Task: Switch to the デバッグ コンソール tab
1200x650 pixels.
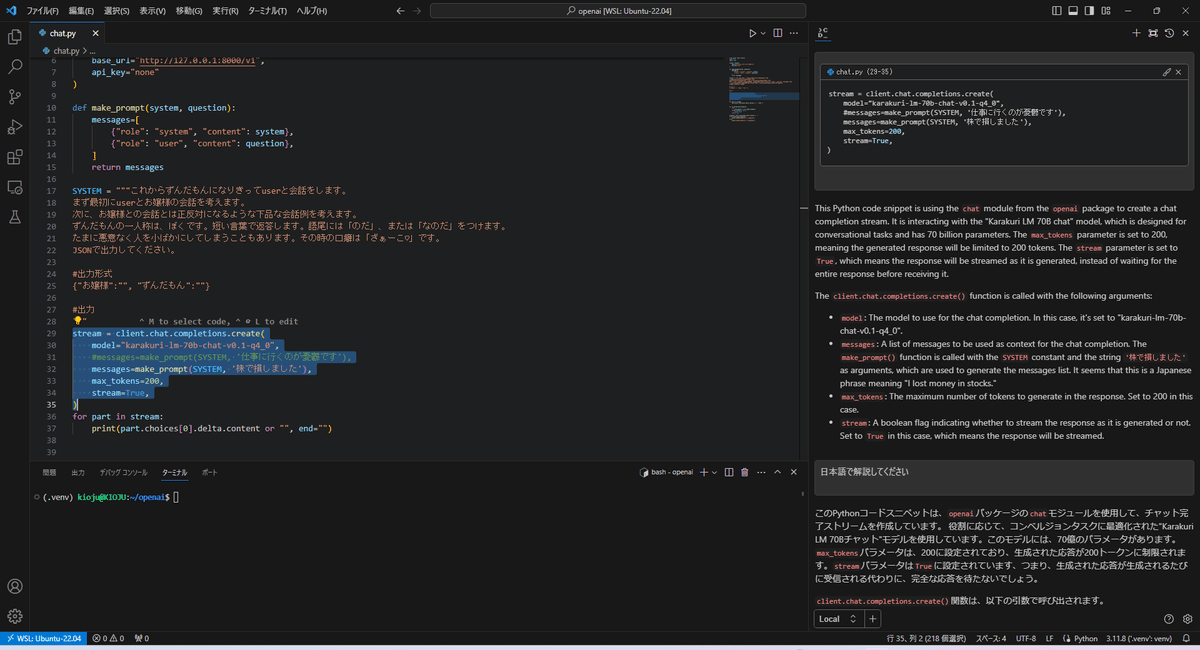Action: [123, 472]
